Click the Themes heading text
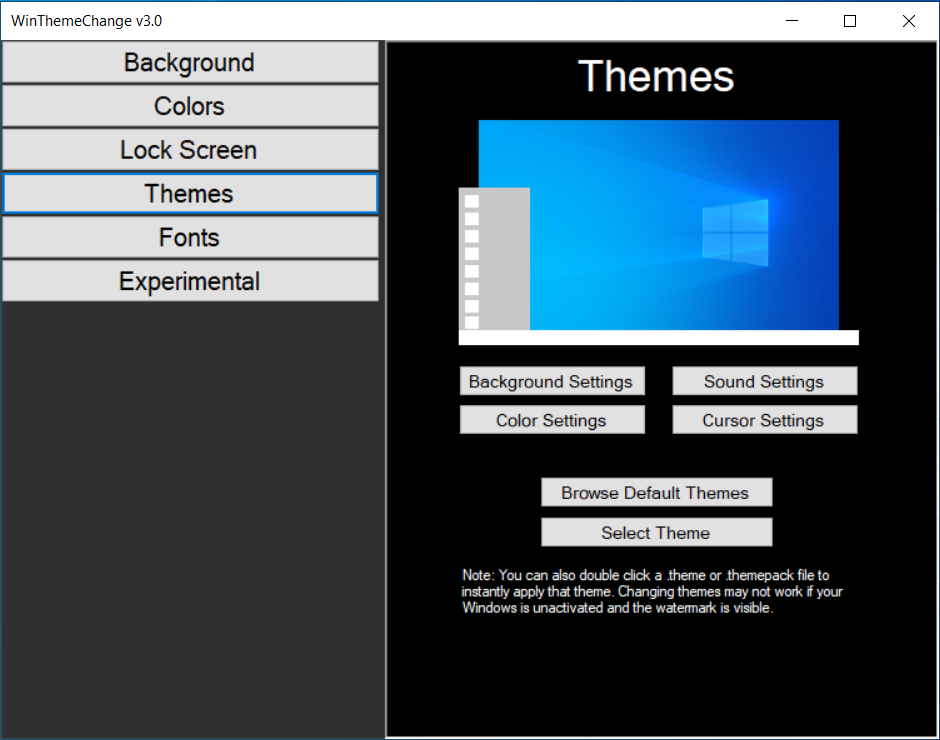 pos(656,76)
